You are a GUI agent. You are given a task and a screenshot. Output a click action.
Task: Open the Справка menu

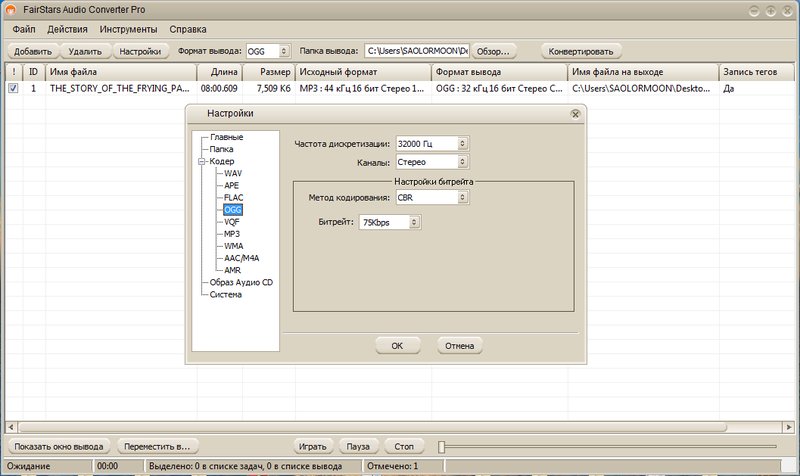coord(188,30)
